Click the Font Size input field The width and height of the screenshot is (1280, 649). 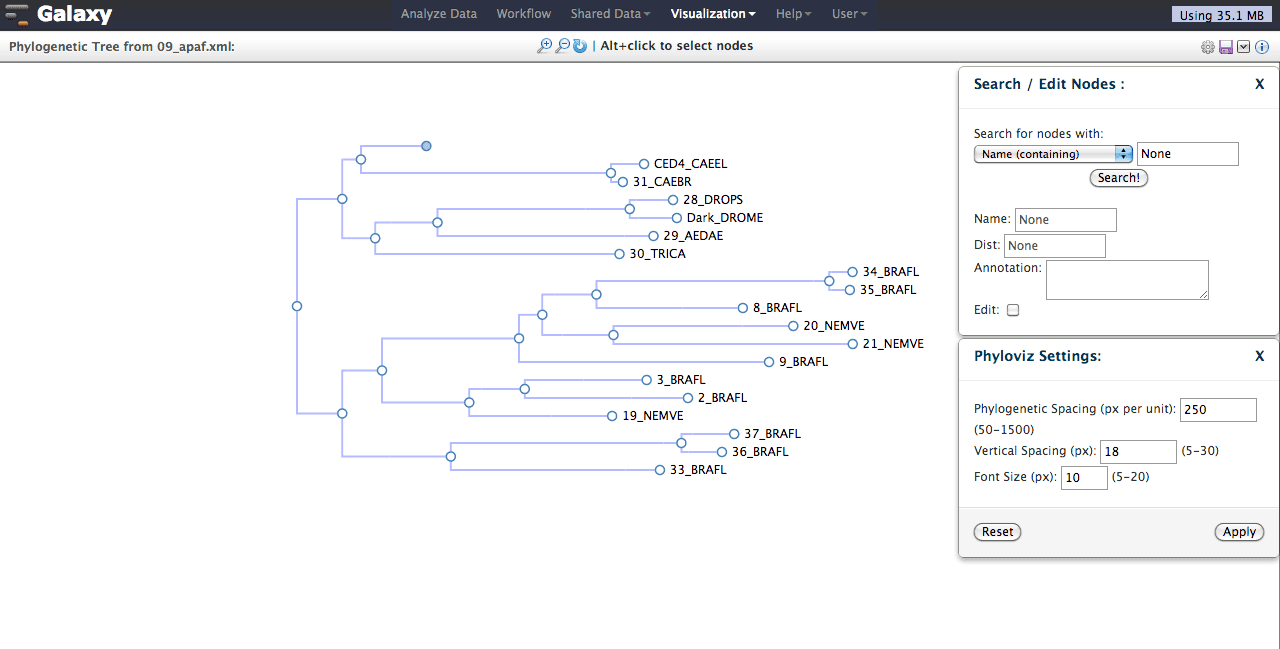click(1083, 477)
